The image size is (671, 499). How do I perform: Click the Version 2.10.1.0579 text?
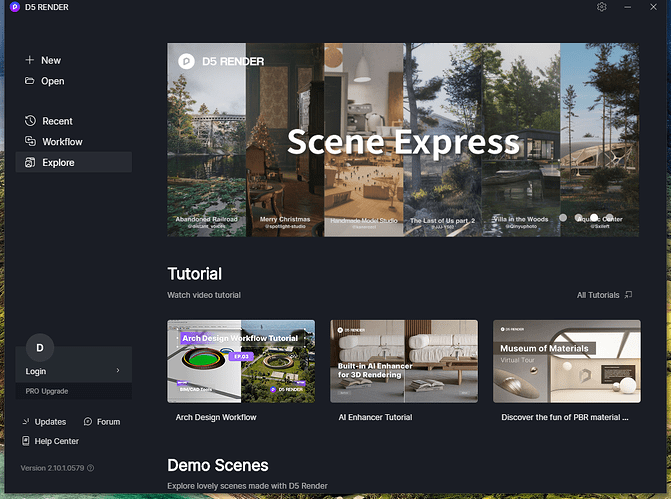coord(52,468)
